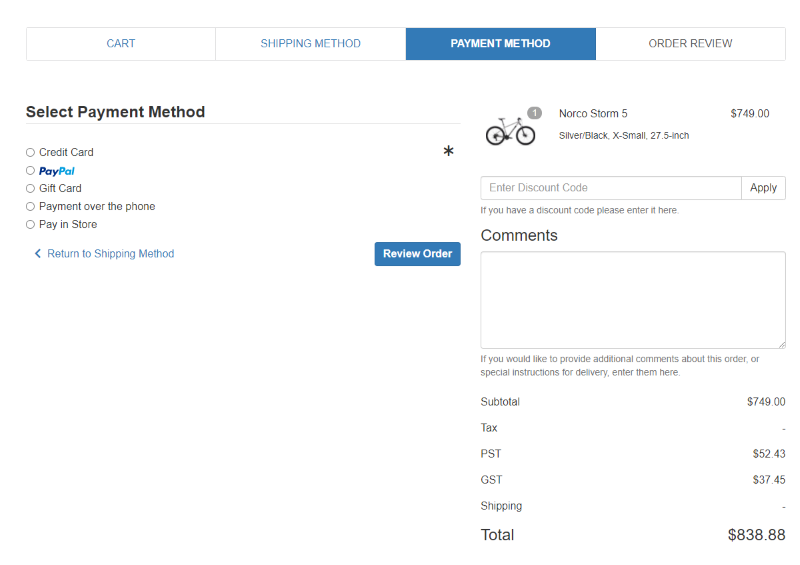Click the asterisk icon beside Credit Card
The width and height of the screenshot is (800, 565).
[x=448, y=152]
